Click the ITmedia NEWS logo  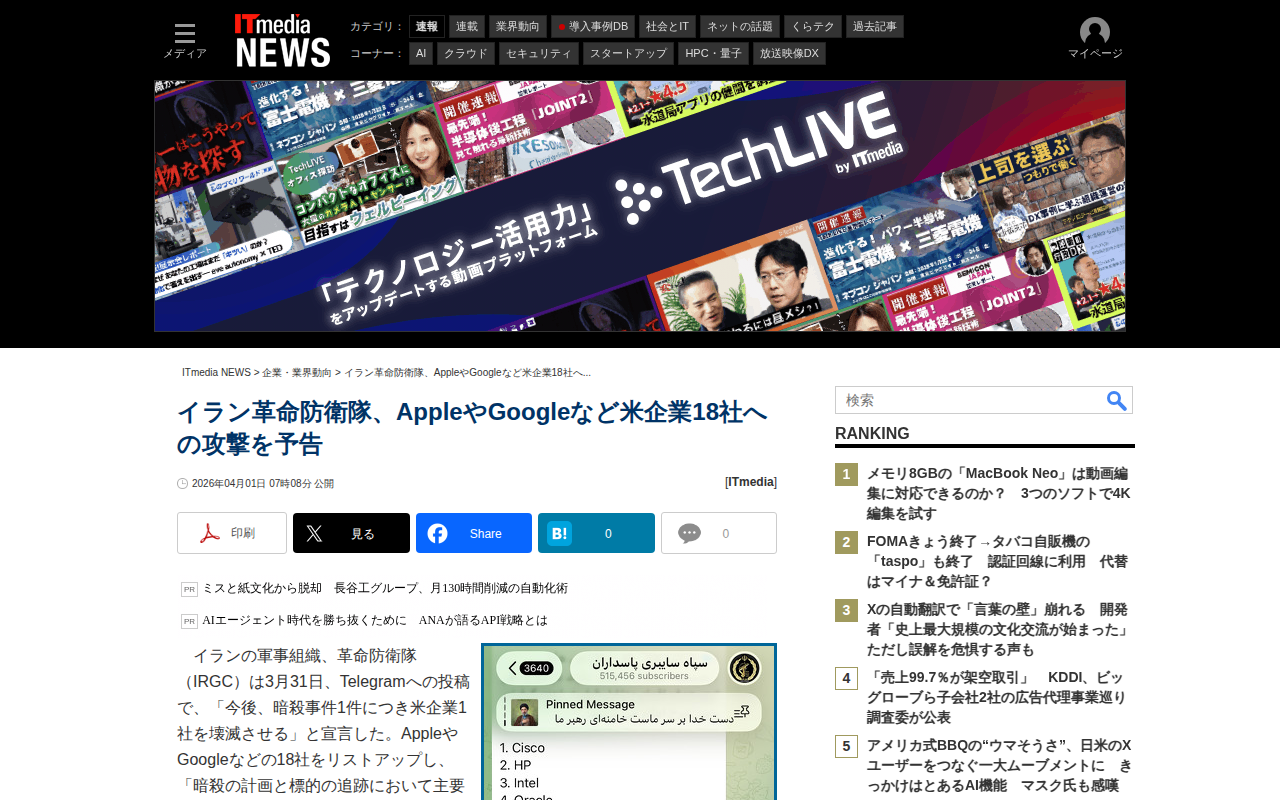tap(282, 41)
